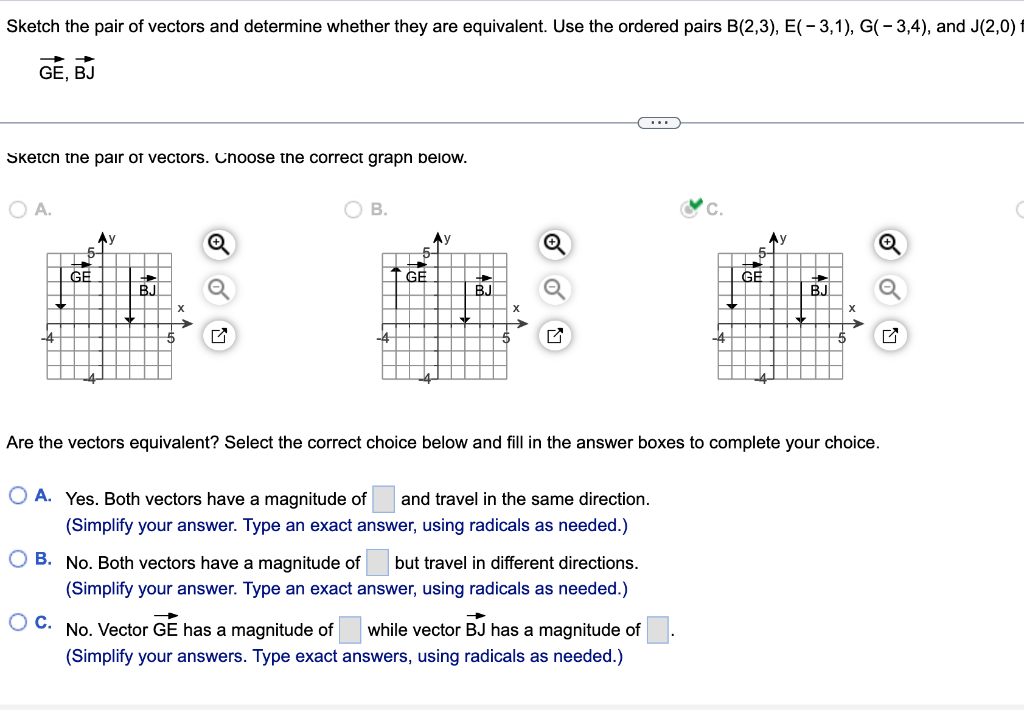Screen dimensions: 1024x710
Task: Click the zoom-out magnifier icon for graph B
Action: pyautogui.click(x=554, y=289)
